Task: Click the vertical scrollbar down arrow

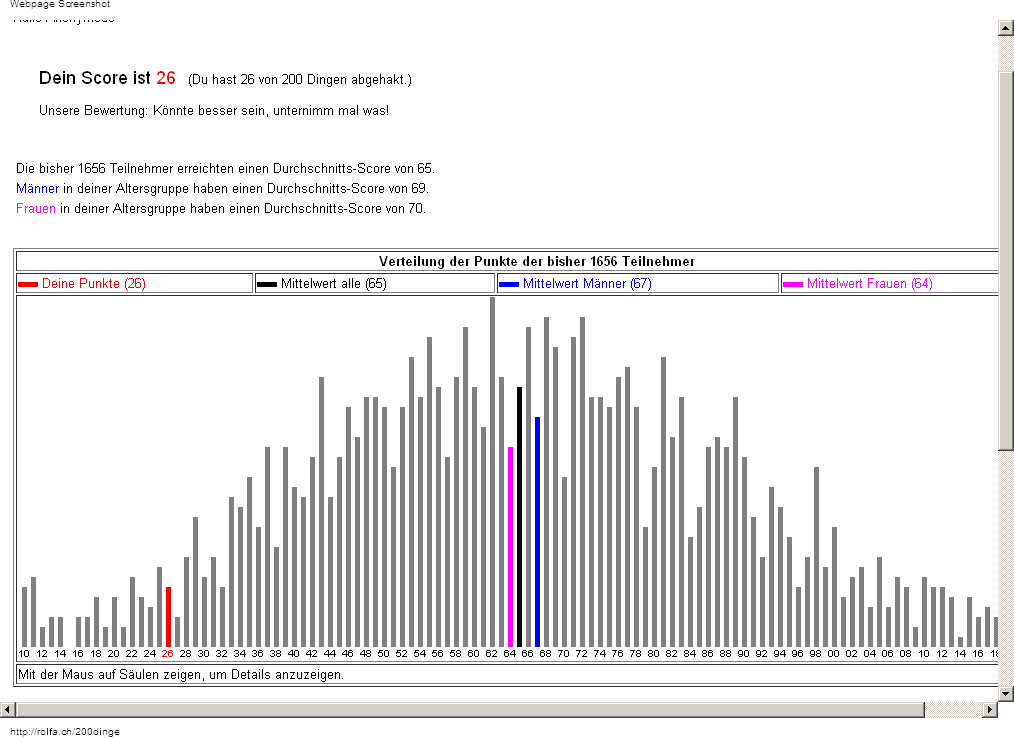Action: pyautogui.click(x=1006, y=693)
